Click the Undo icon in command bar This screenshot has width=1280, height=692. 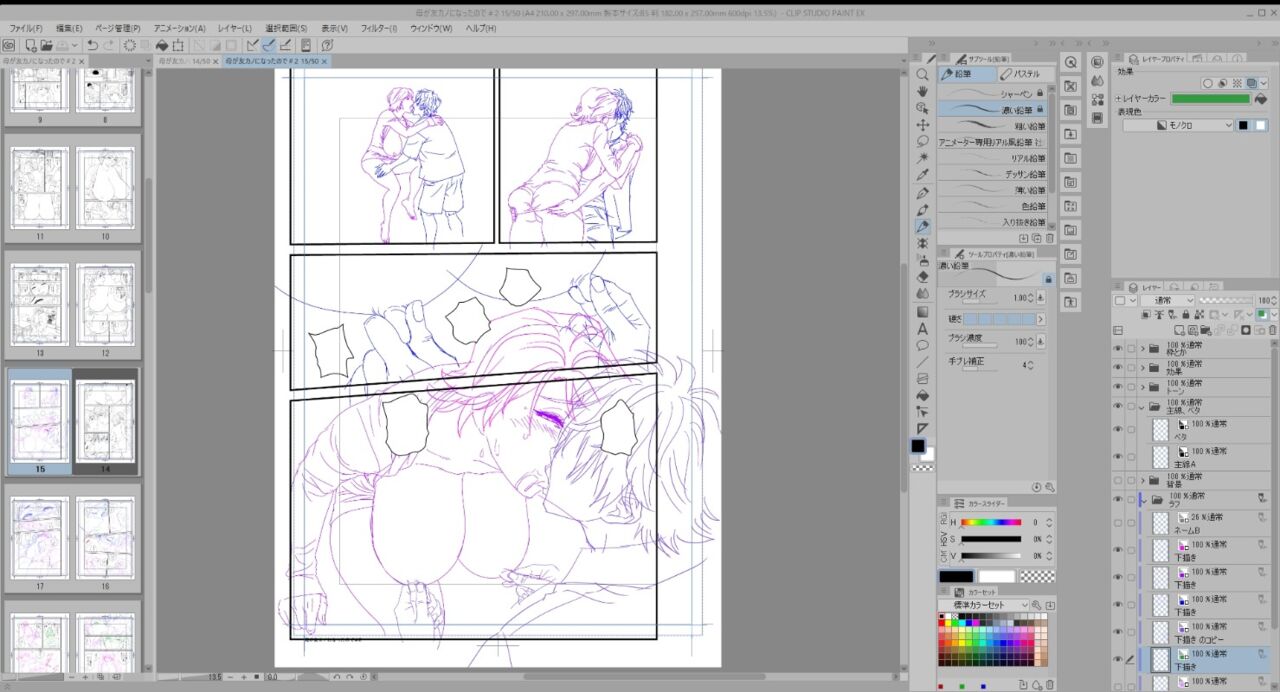coord(92,45)
